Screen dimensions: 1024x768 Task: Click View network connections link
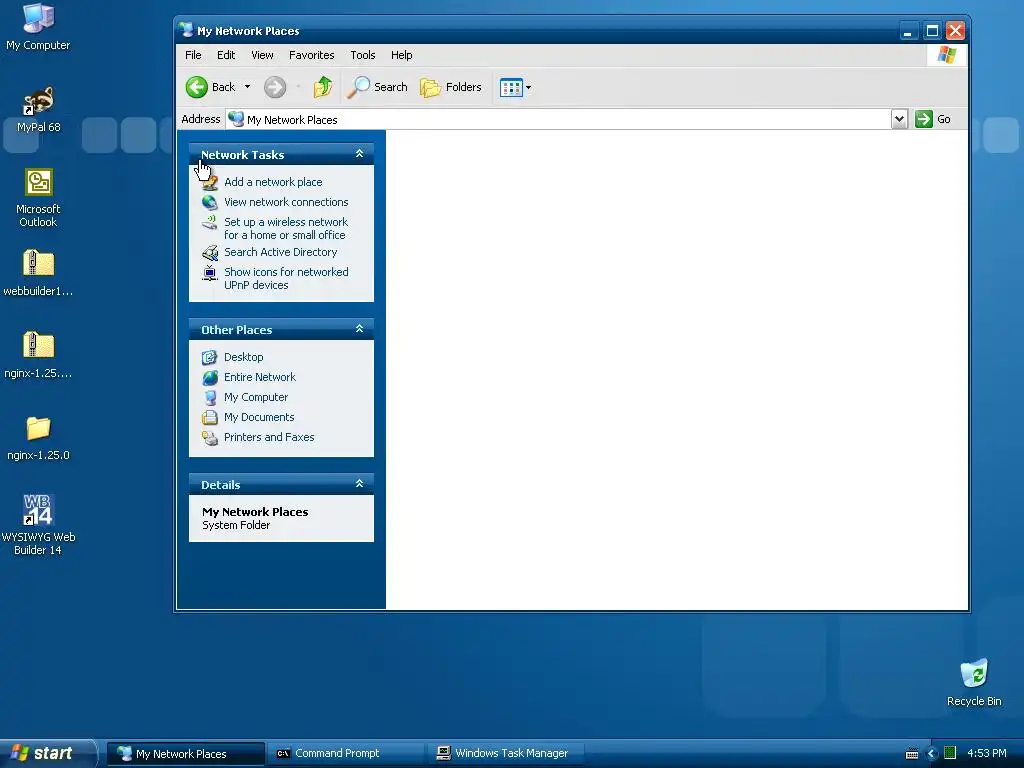click(x=286, y=202)
